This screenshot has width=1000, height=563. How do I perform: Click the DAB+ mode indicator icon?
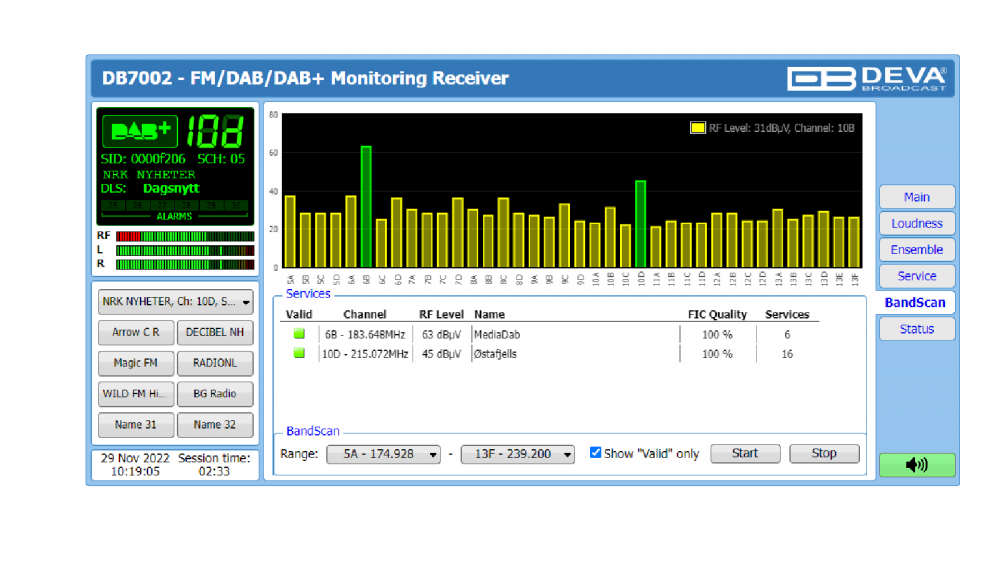click(139, 131)
